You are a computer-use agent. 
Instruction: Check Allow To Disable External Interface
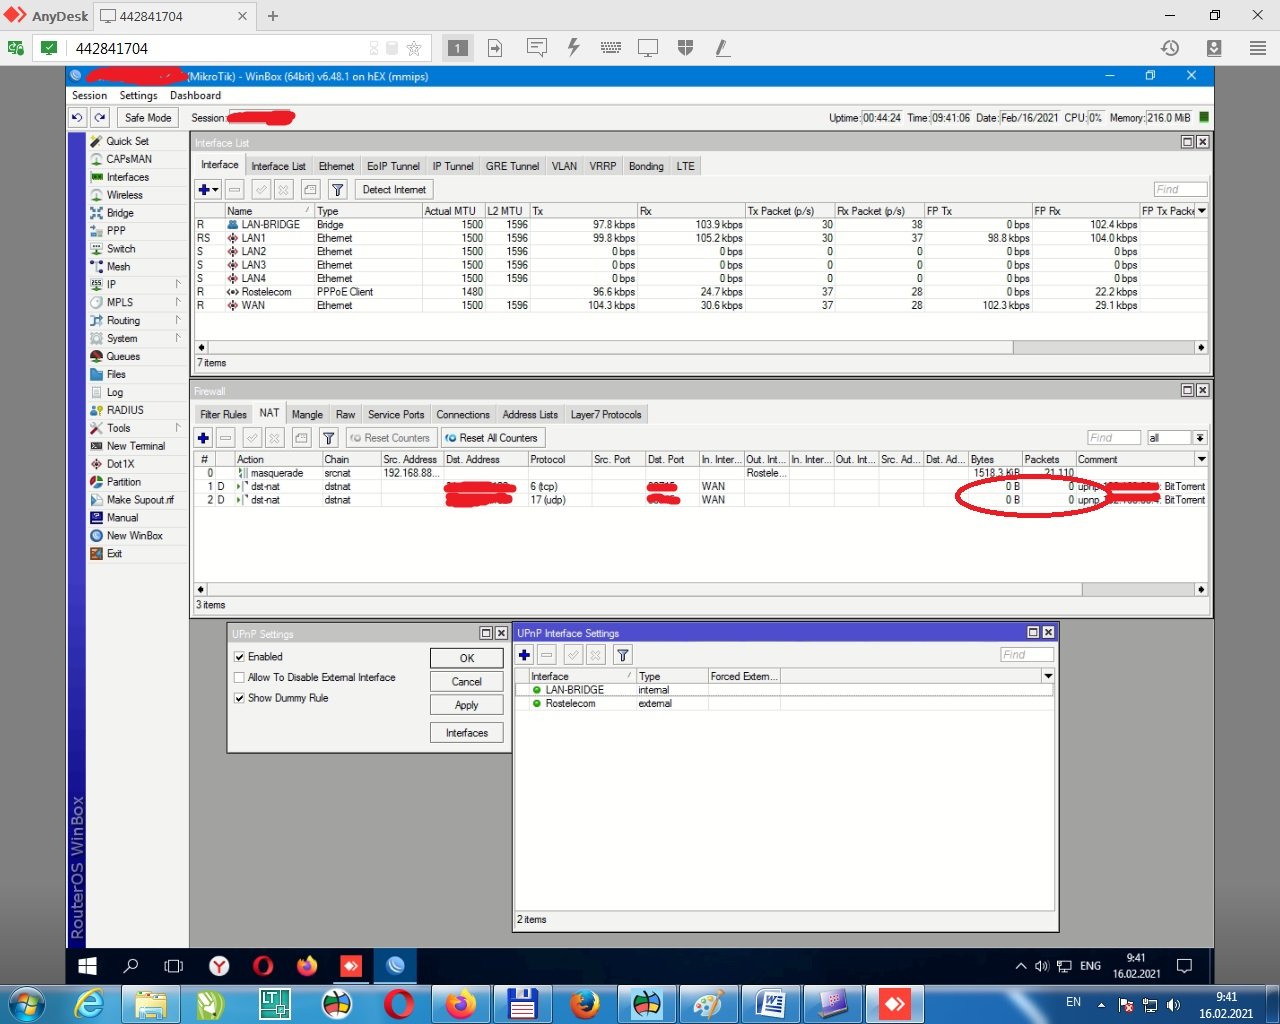240,678
